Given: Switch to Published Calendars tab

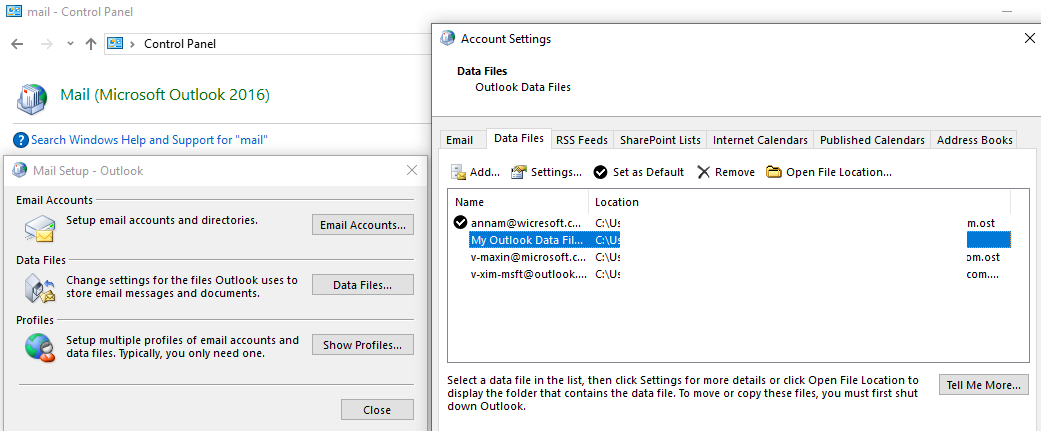Looking at the screenshot, I should tap(872, 140).
